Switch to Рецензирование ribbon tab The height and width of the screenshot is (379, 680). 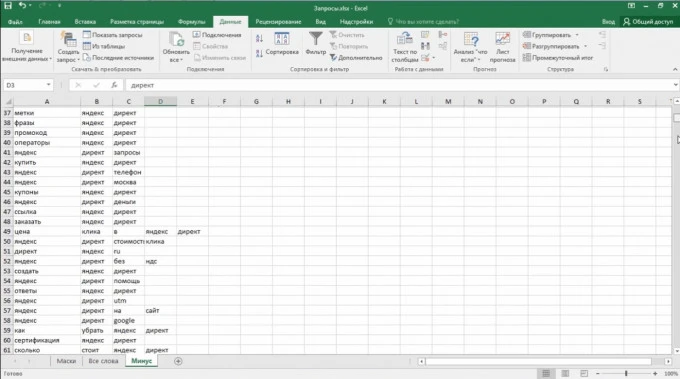click(278, 21)
